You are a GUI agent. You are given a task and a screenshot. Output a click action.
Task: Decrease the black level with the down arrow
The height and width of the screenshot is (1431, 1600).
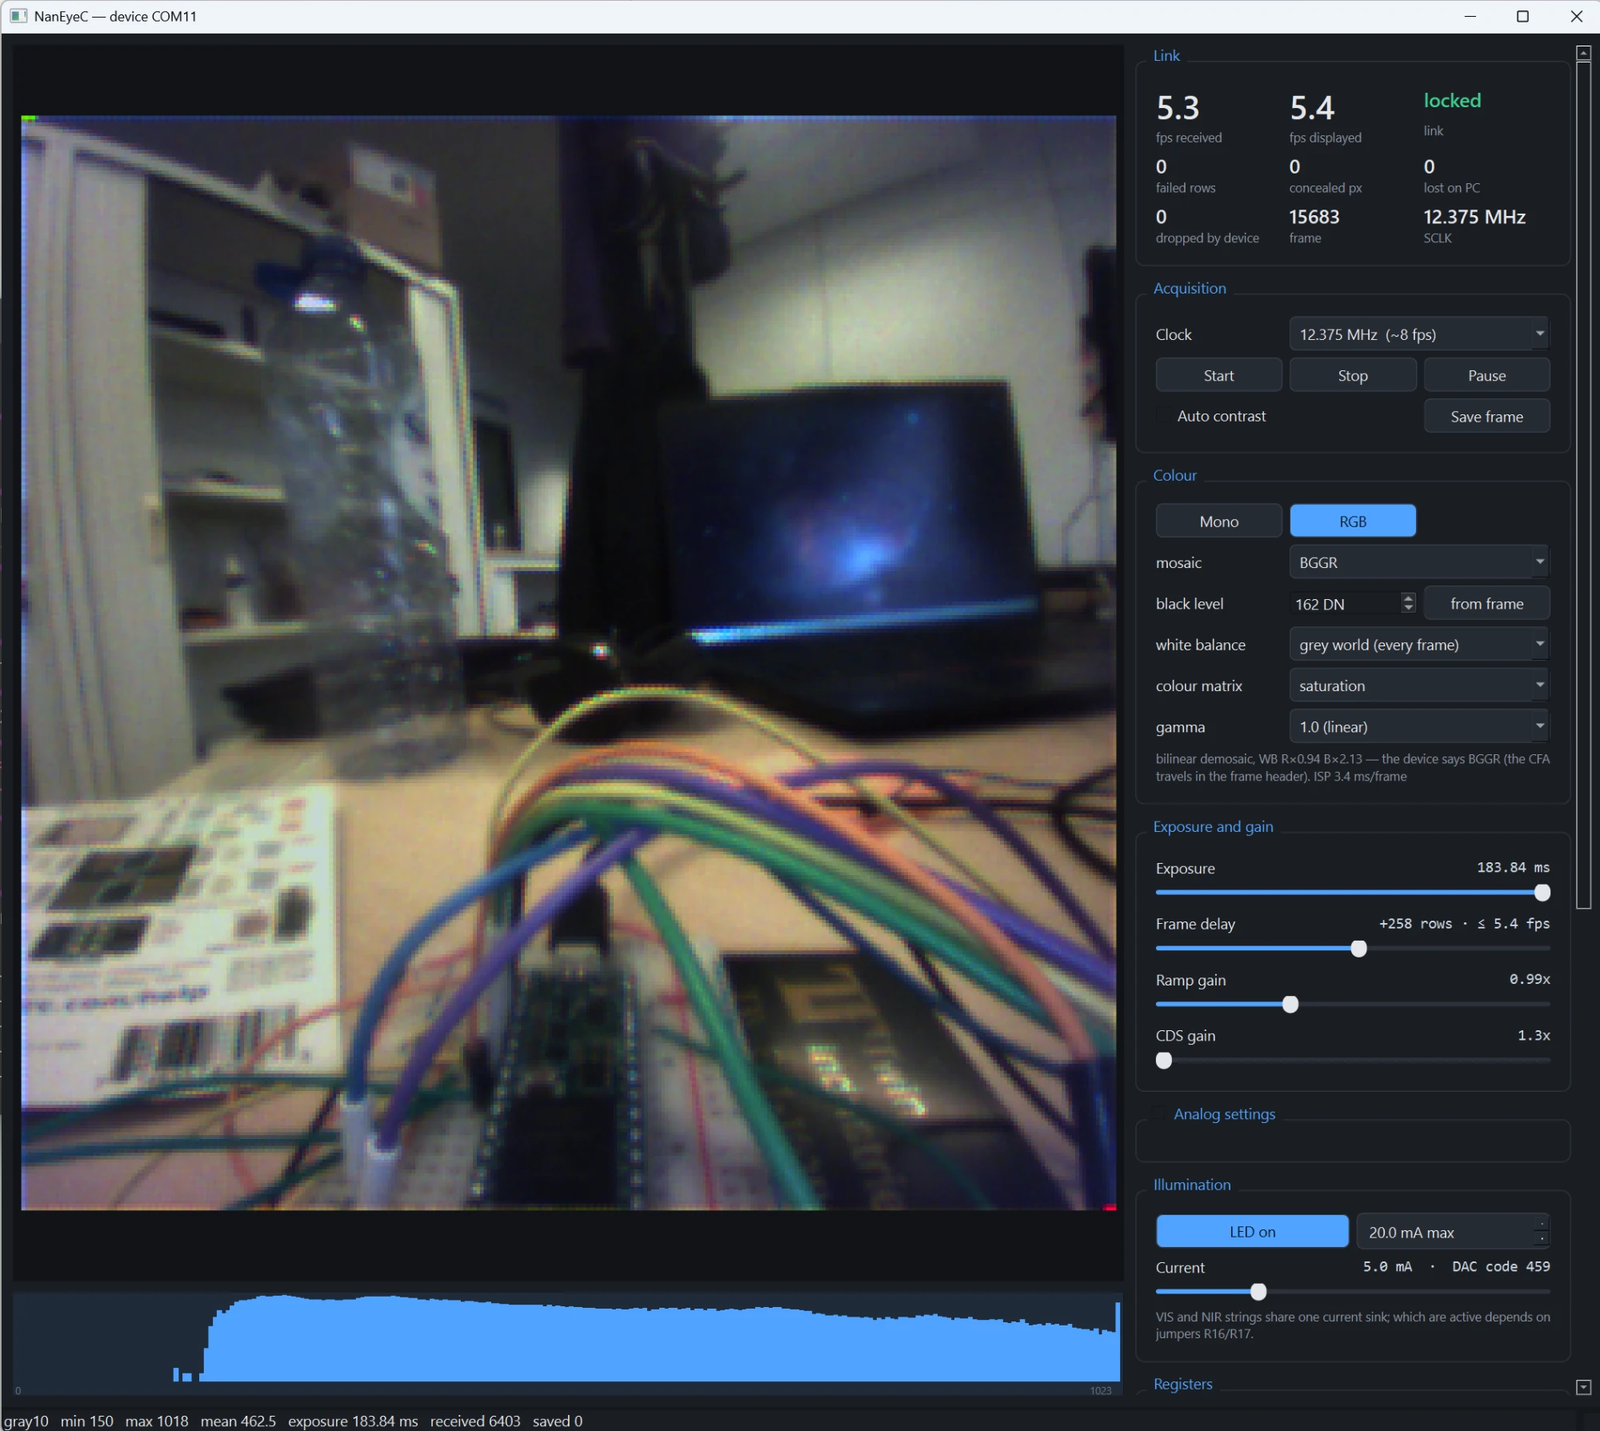pos(1408,609)
